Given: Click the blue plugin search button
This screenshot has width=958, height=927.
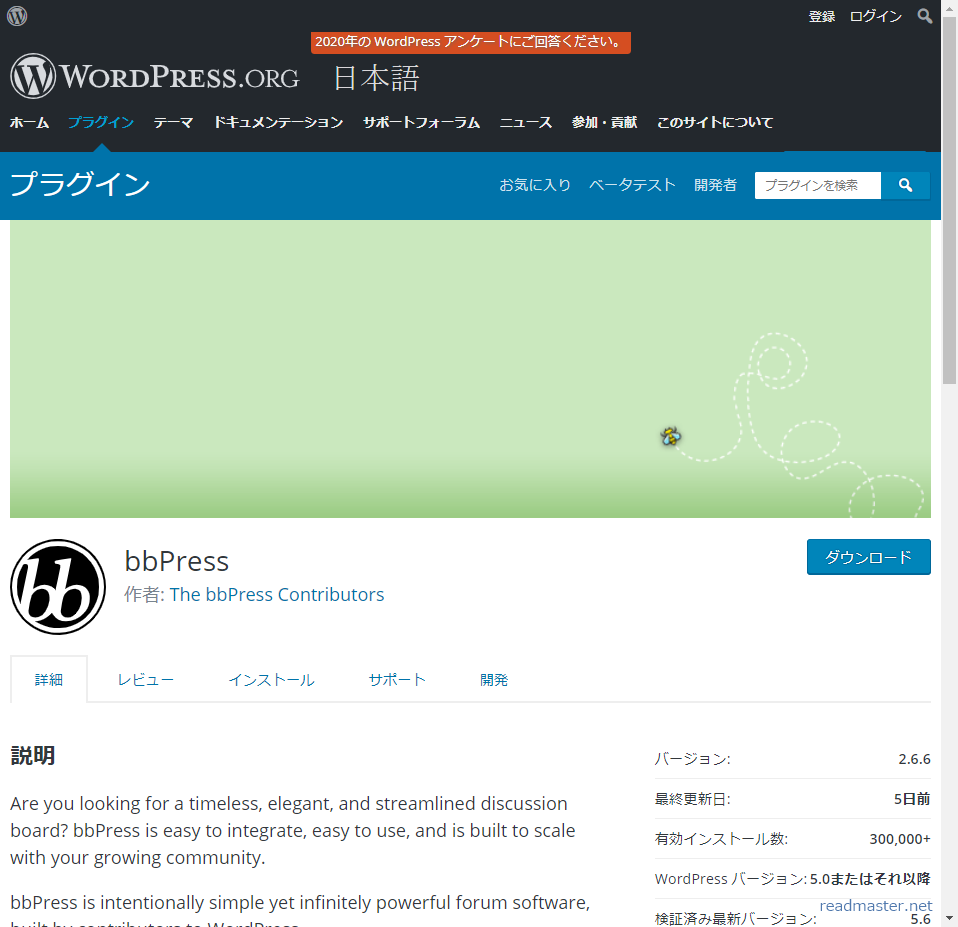Looking at the screenshot, I should coord(906,185).
